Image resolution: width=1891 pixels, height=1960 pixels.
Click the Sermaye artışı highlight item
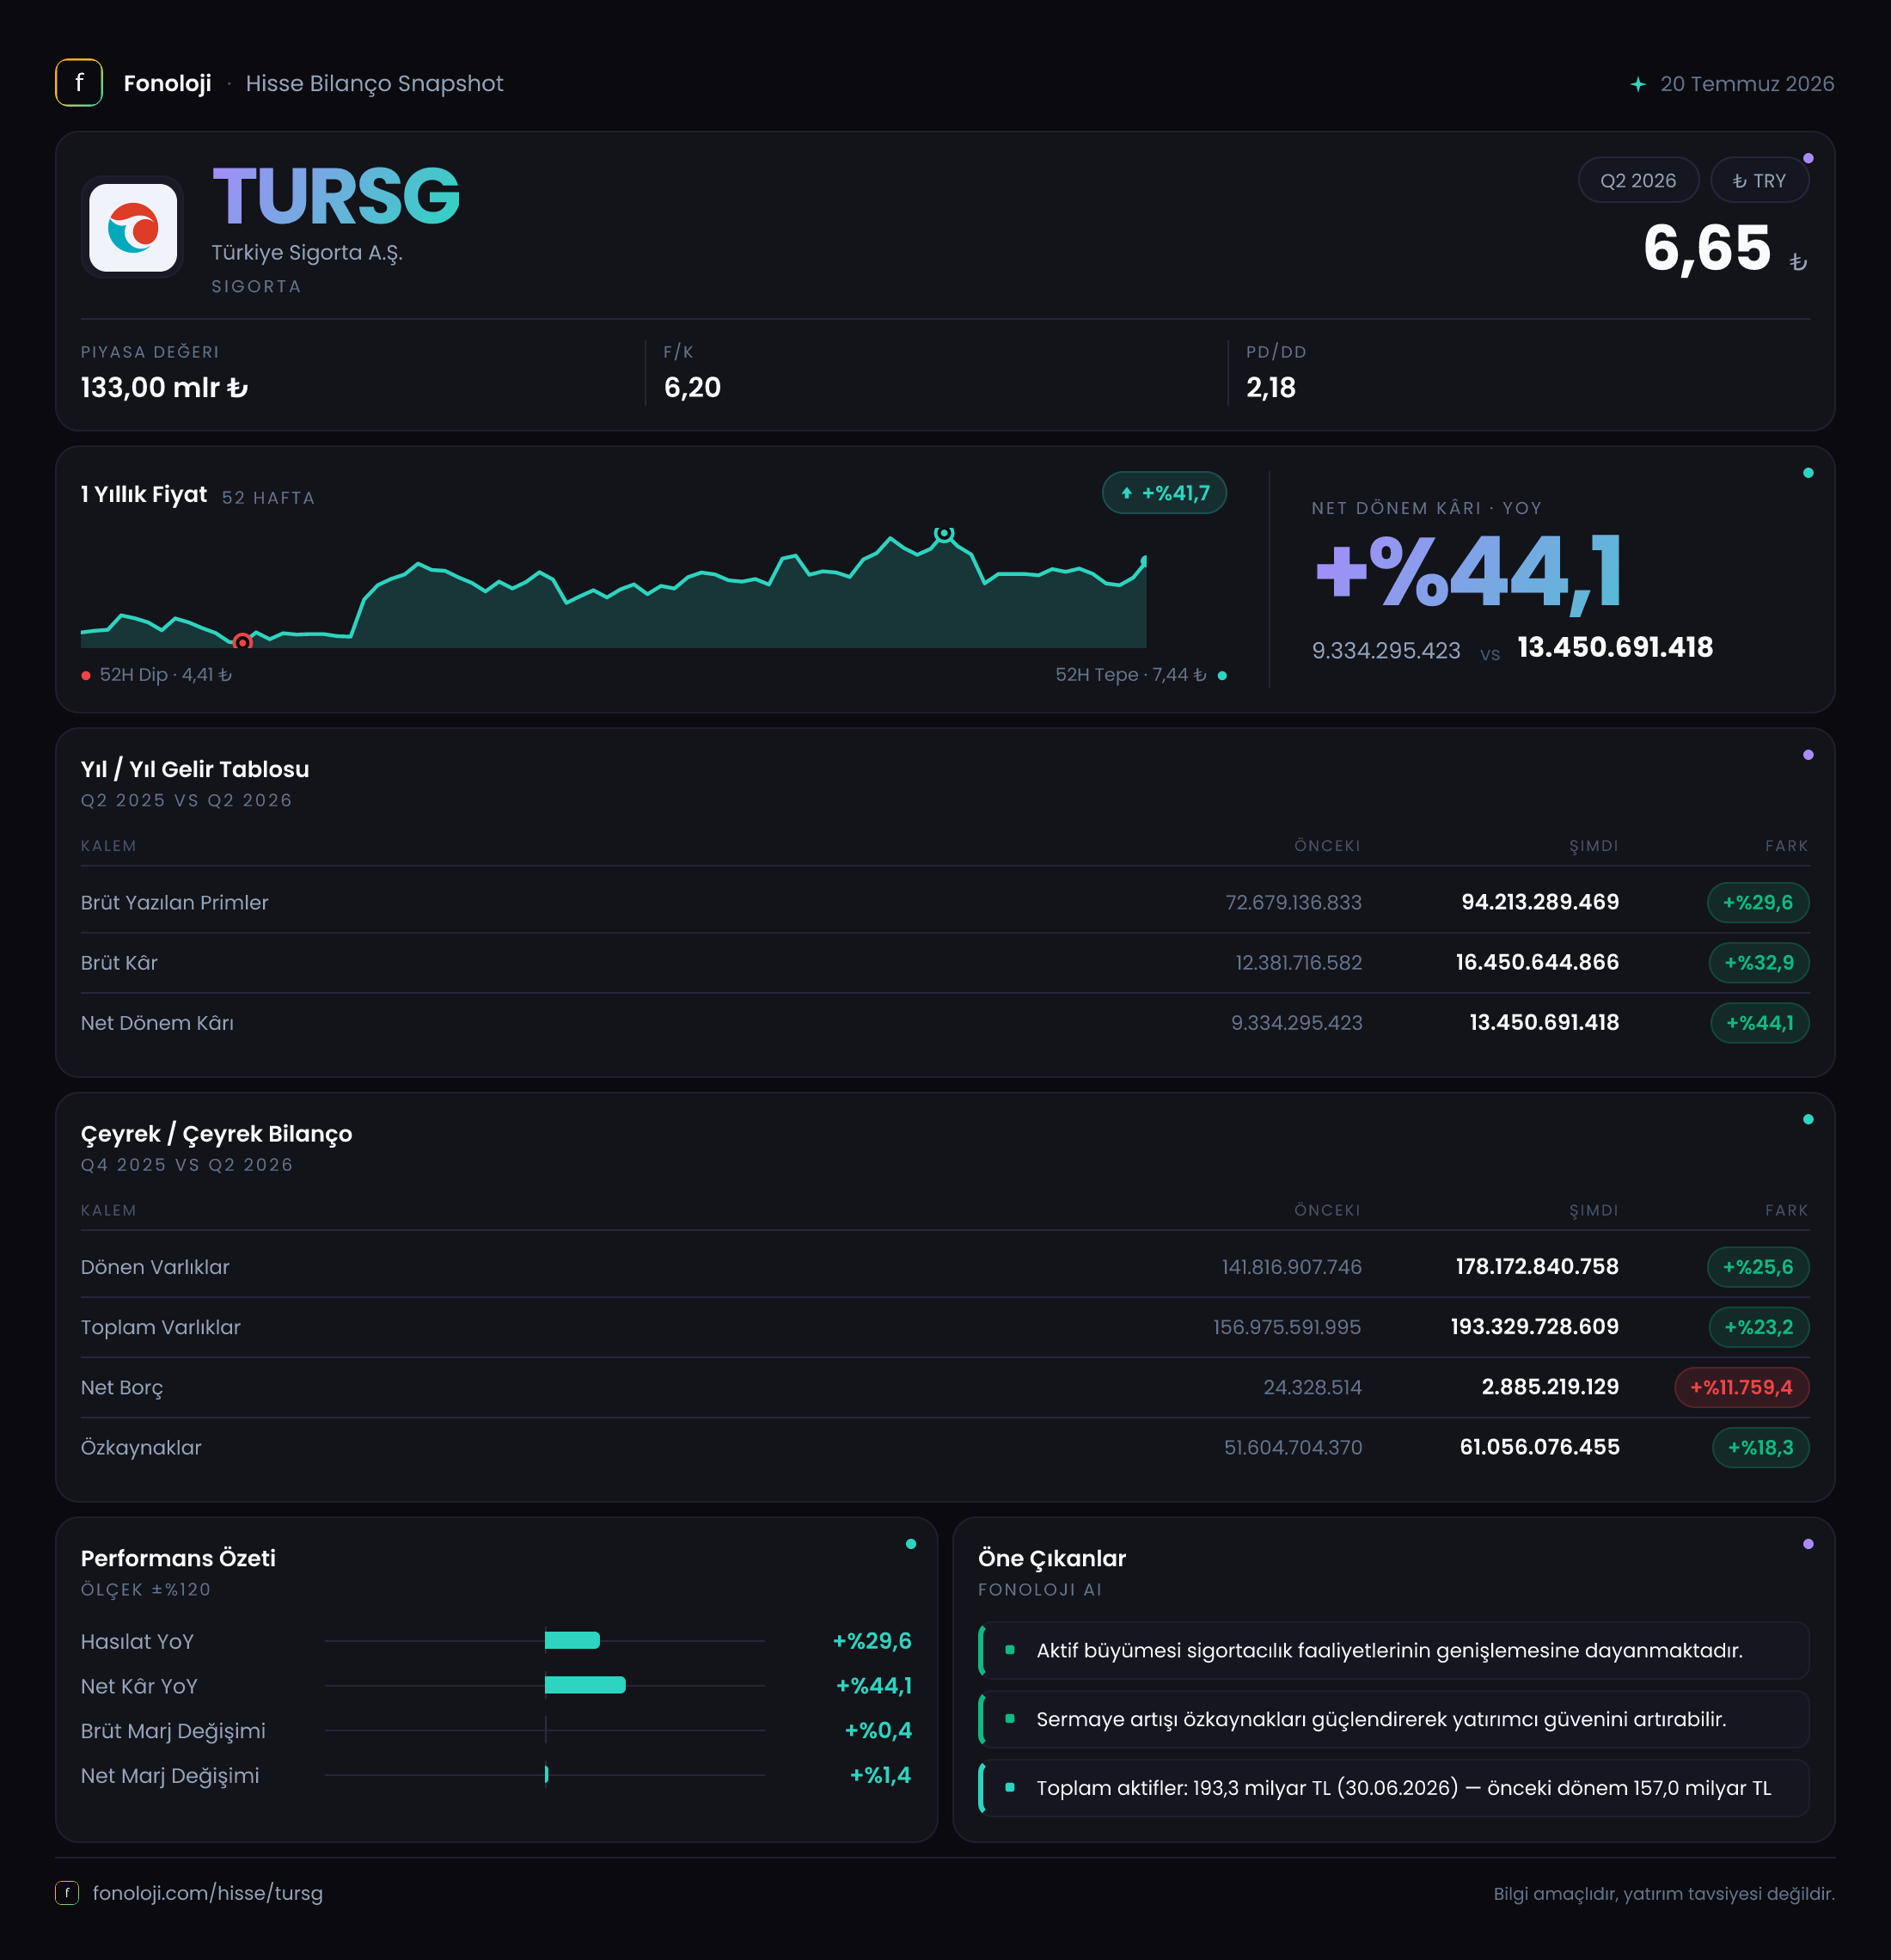pos(1393,1719)
